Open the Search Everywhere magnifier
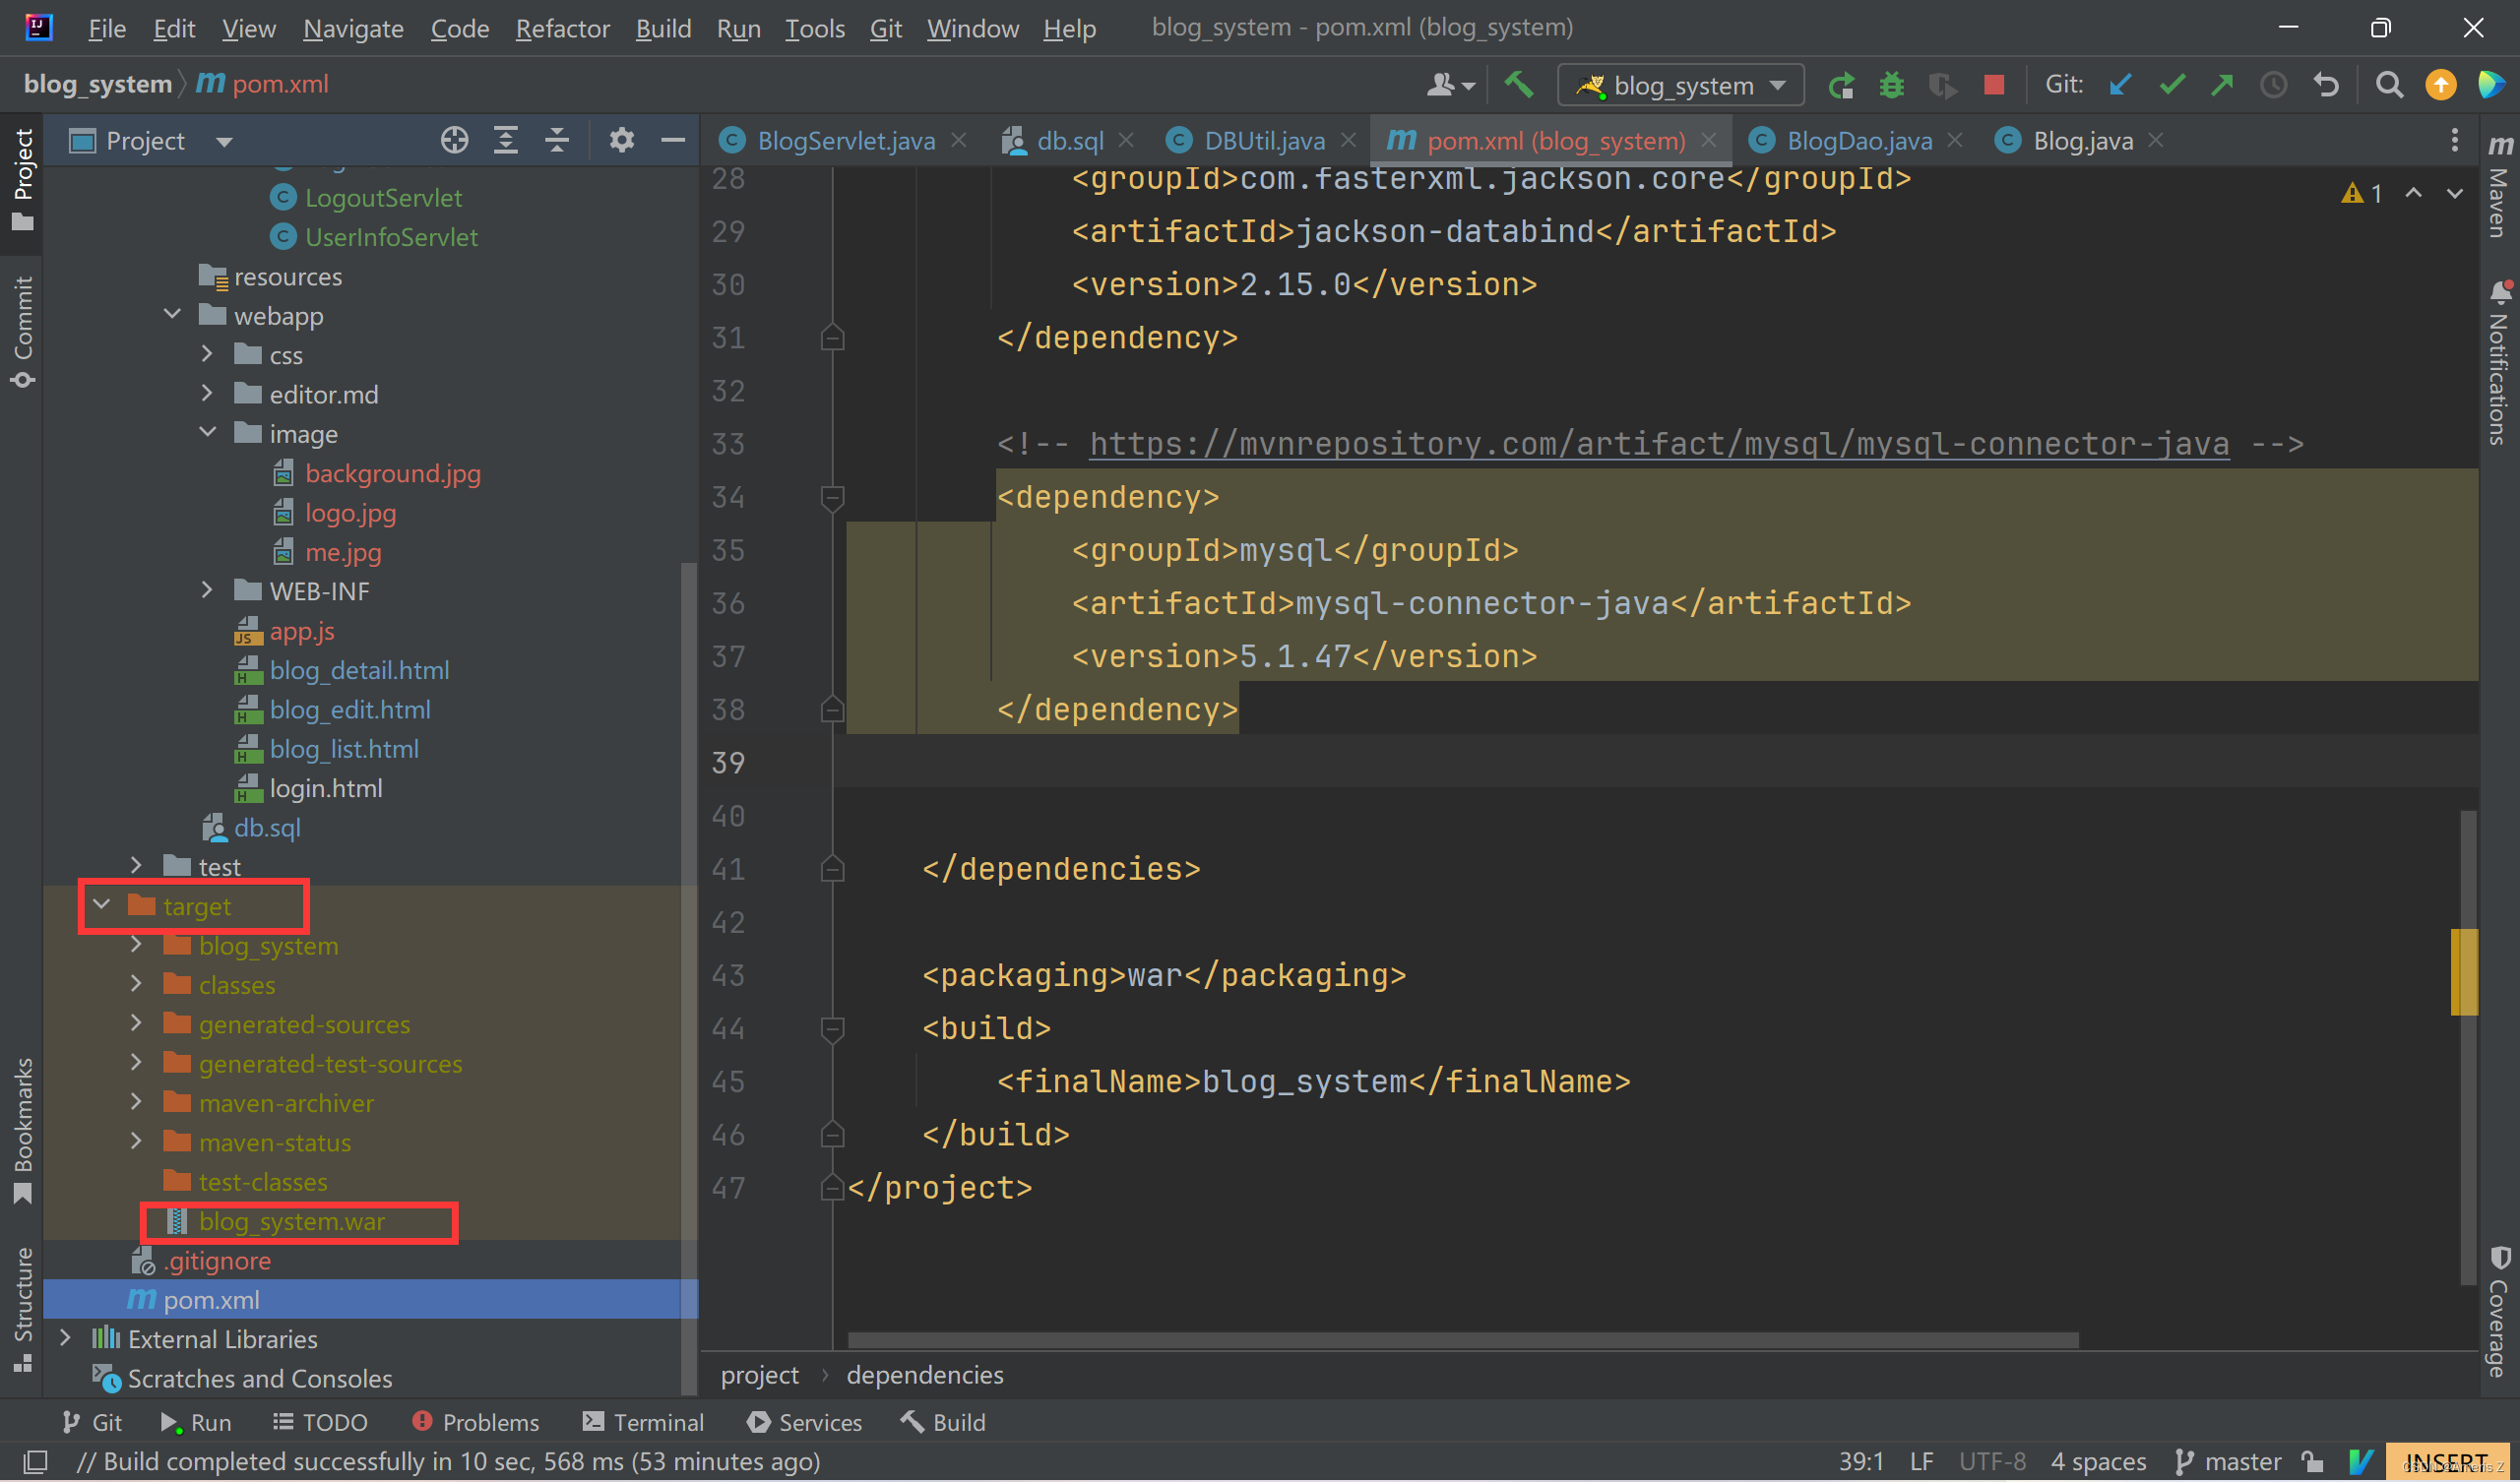Screen dimensions: 2520x1482 (x=2389, y=85)
